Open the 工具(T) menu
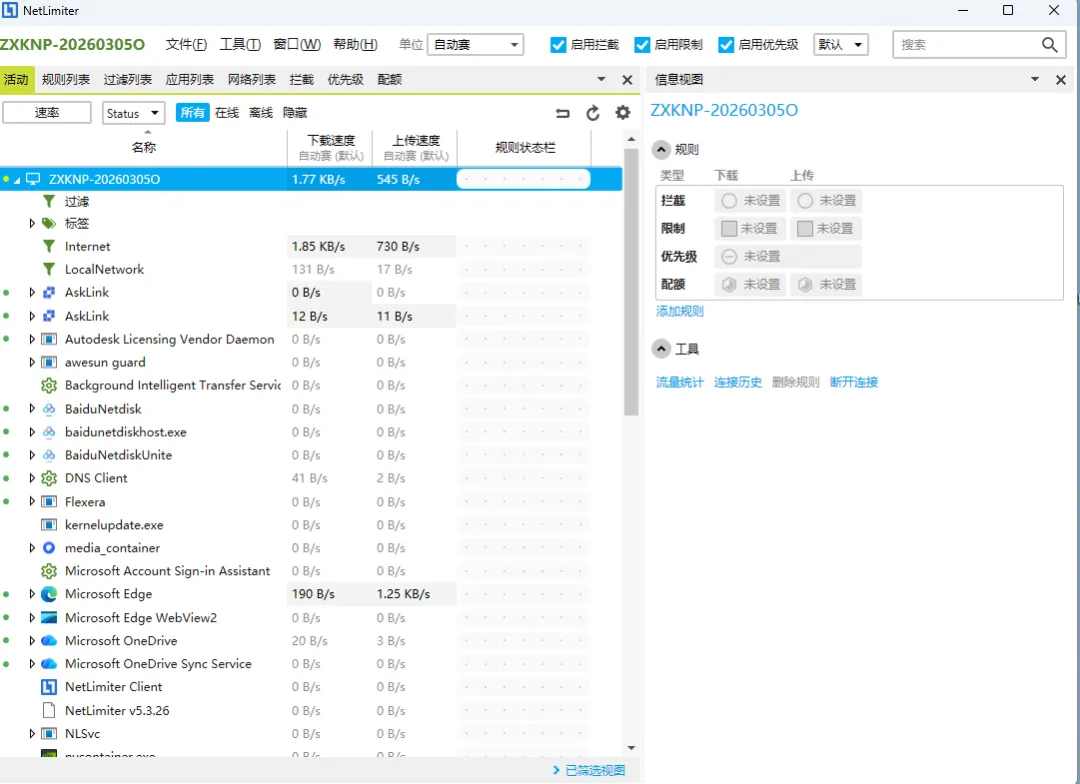Image resolution: width=1080 pixels, height=784 pixels. click(x=240, y=45)
